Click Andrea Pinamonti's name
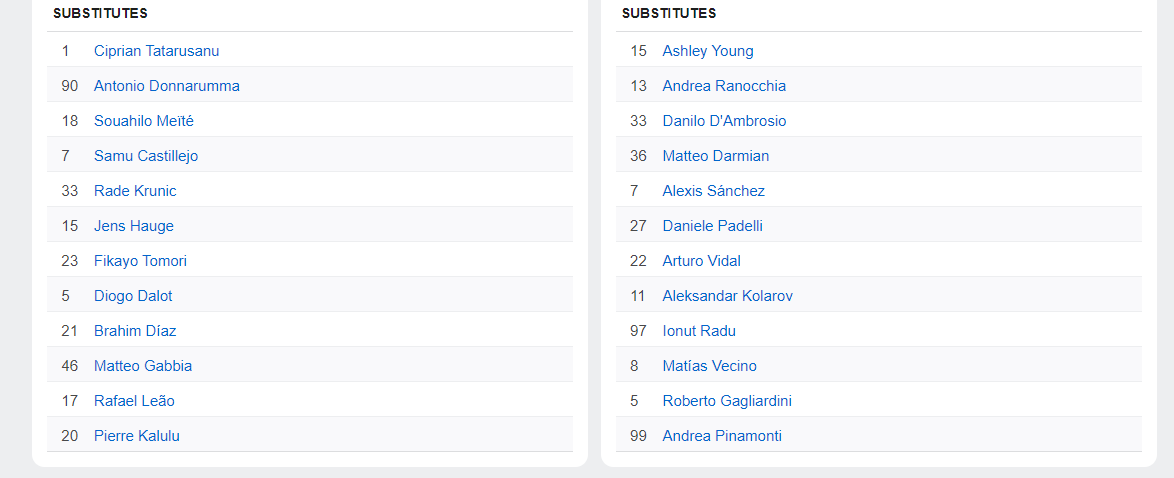Image resolution: width=1174 pixels, height=478 pixels. (722, 436)
